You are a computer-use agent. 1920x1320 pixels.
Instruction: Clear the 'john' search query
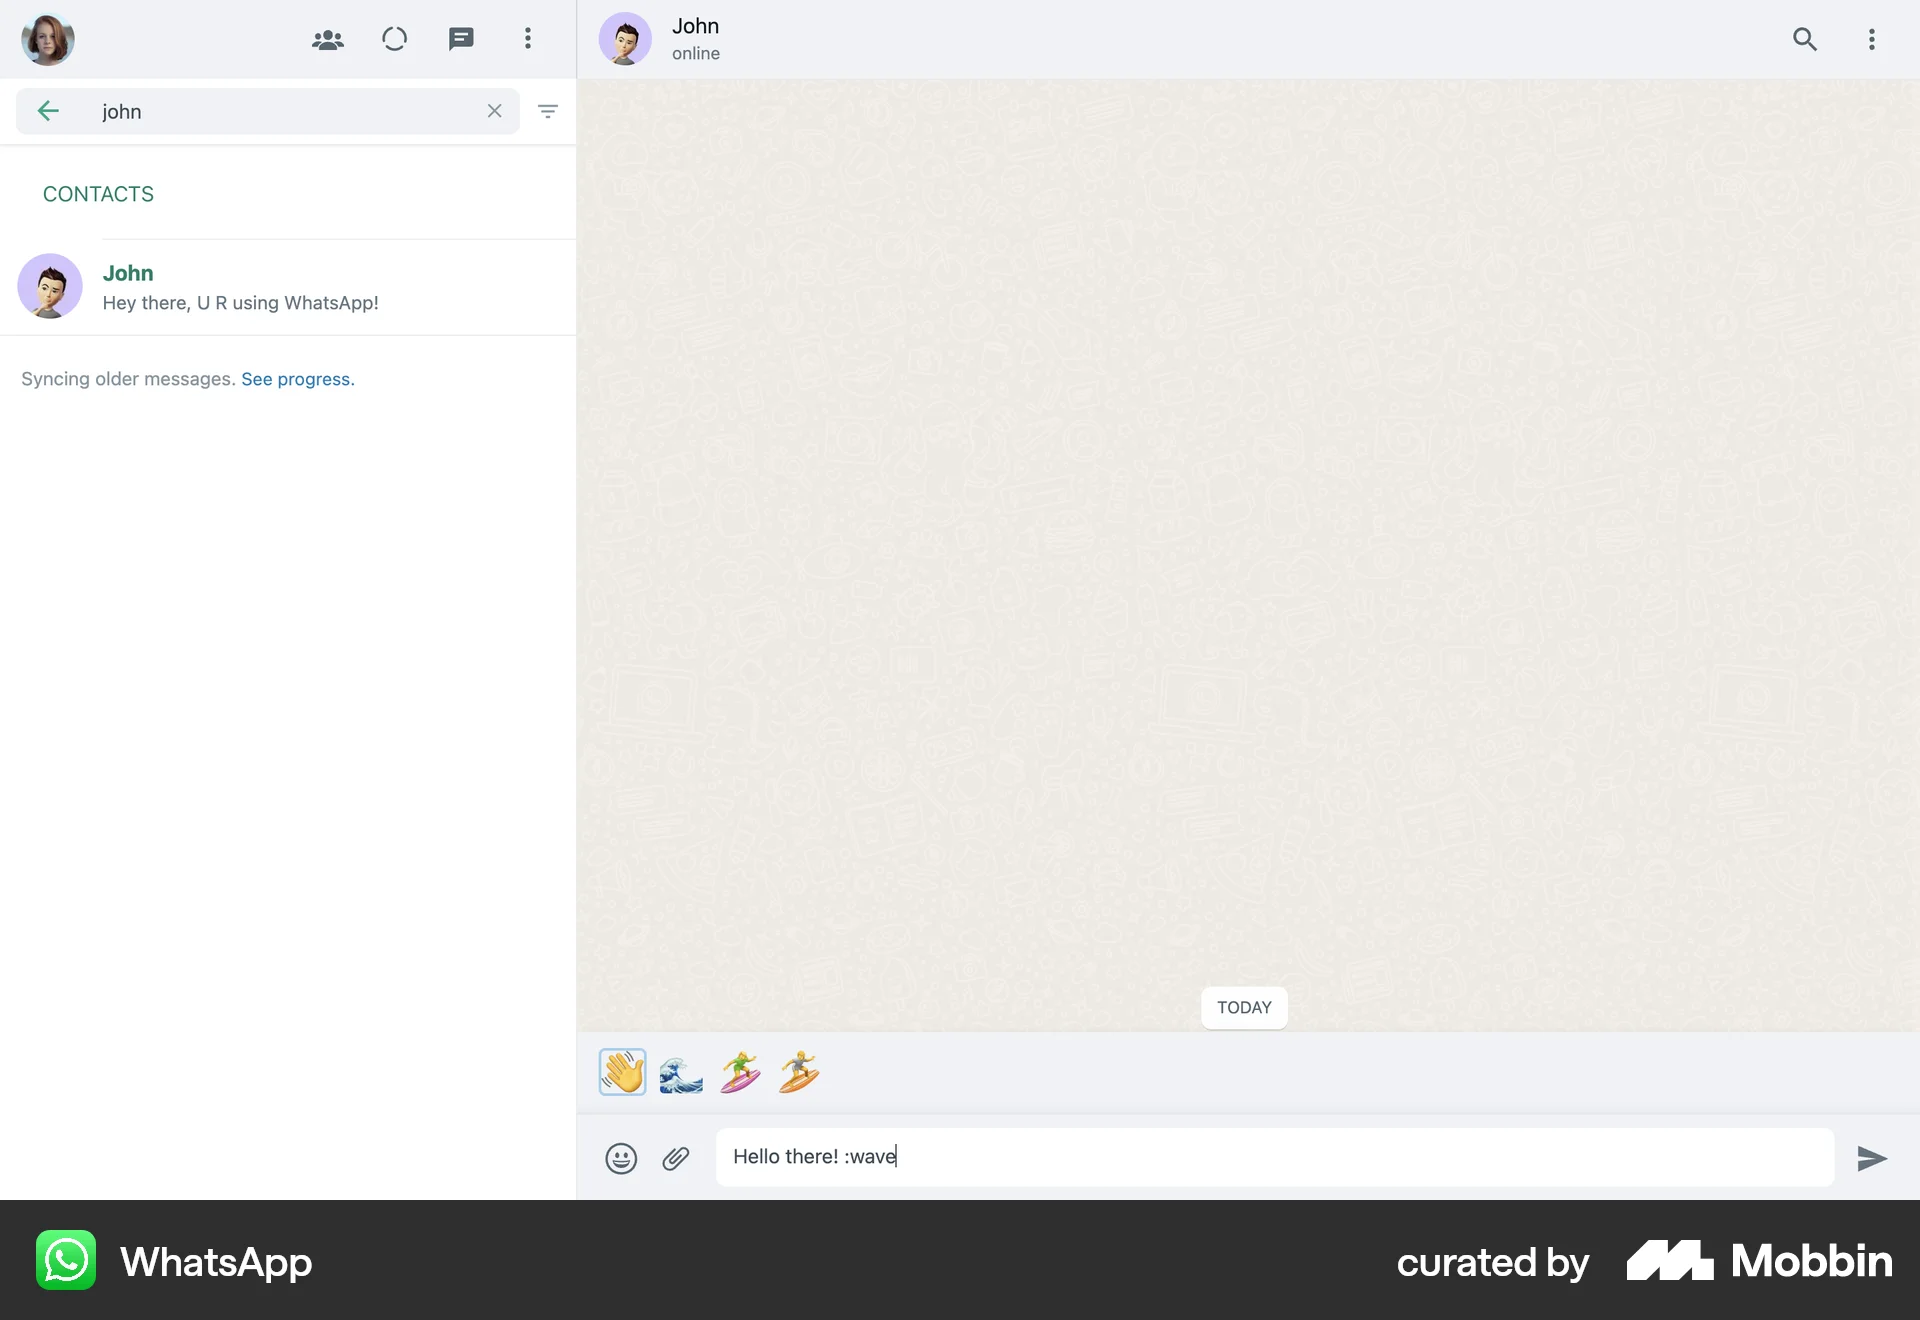point(494,111)
